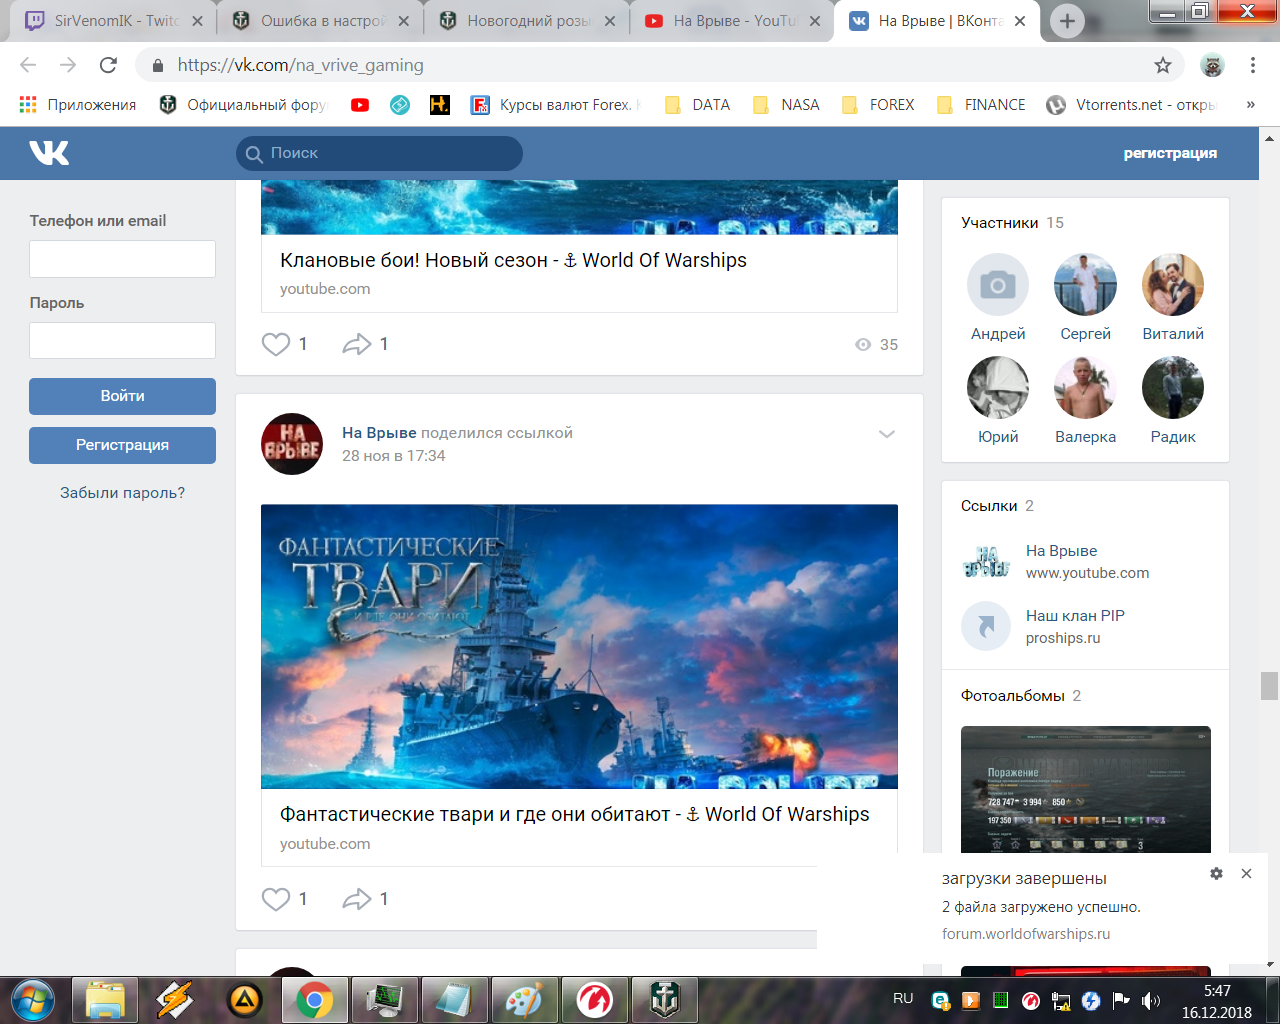1280x1024 pixels.
Task: Open Chrome menu with three dots
Action: 1253,65
